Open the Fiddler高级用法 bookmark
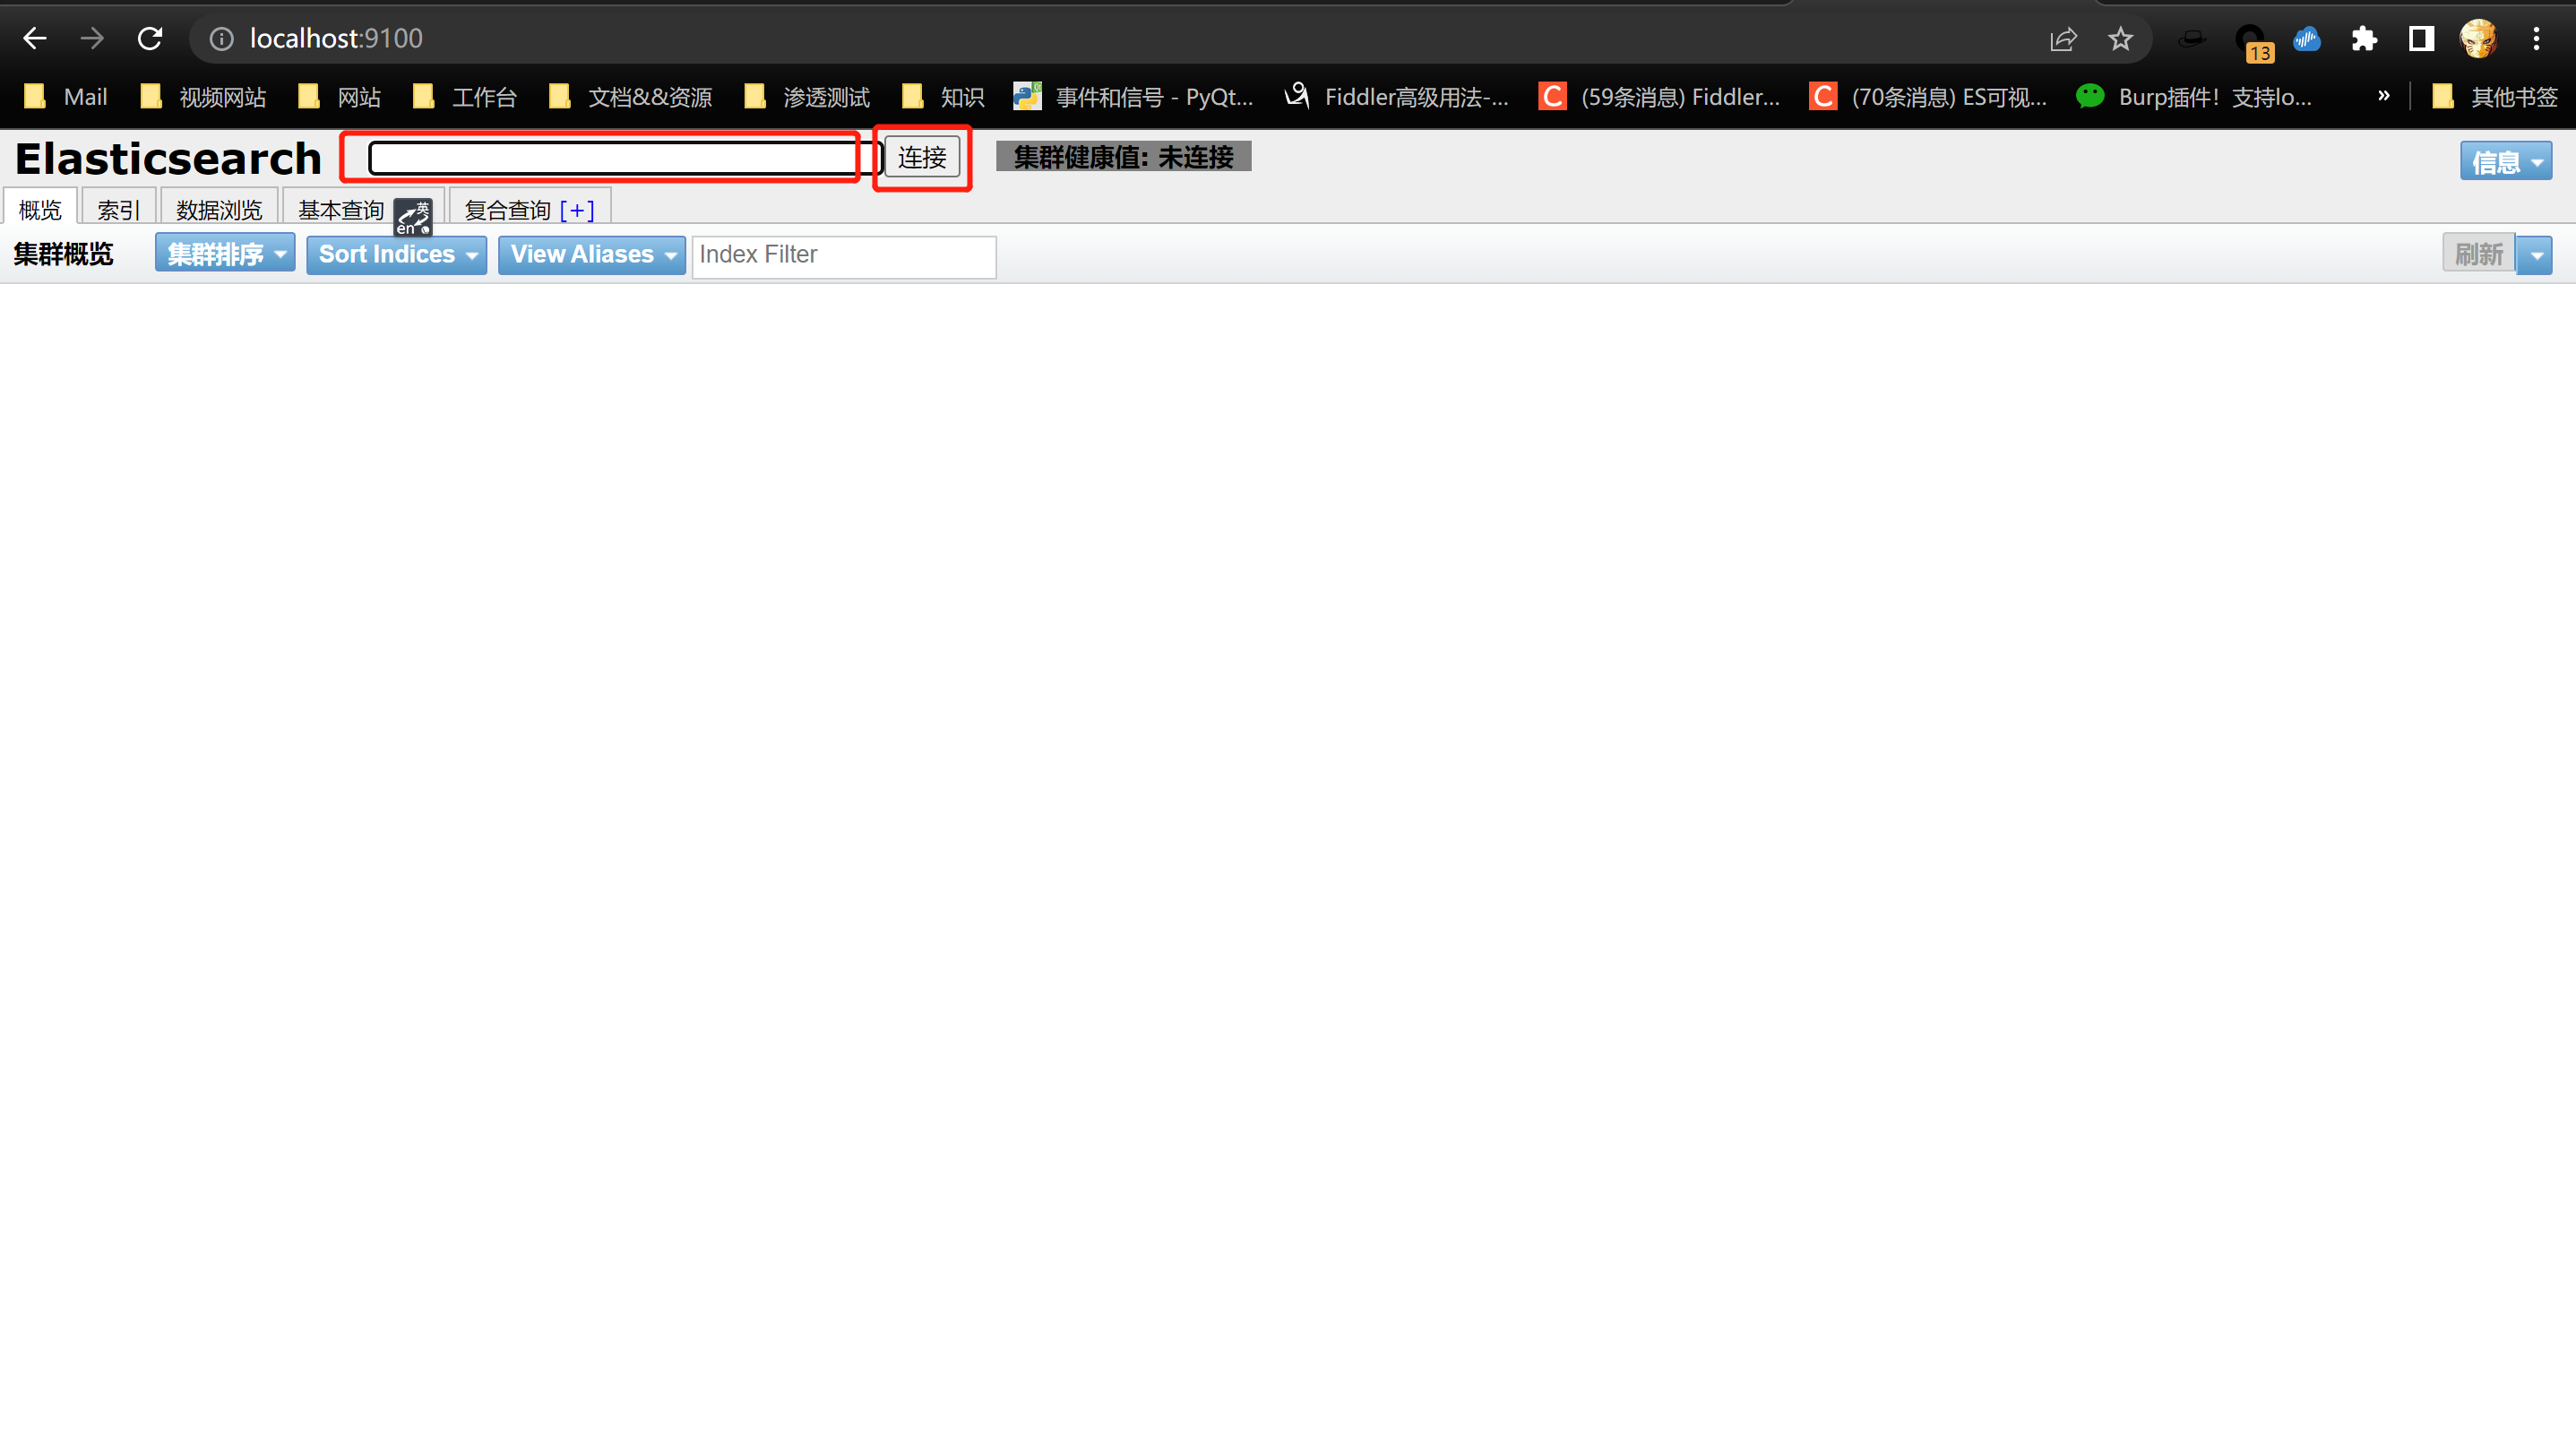Viewport: 2576px width, 1431px height. point(1397,96)
